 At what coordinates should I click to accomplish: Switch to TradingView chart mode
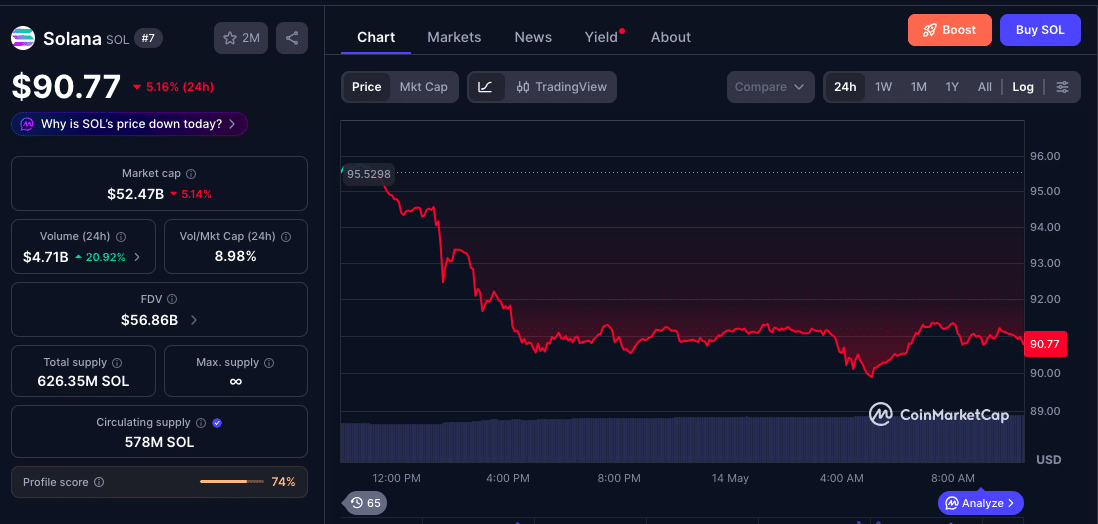(561, 87)
